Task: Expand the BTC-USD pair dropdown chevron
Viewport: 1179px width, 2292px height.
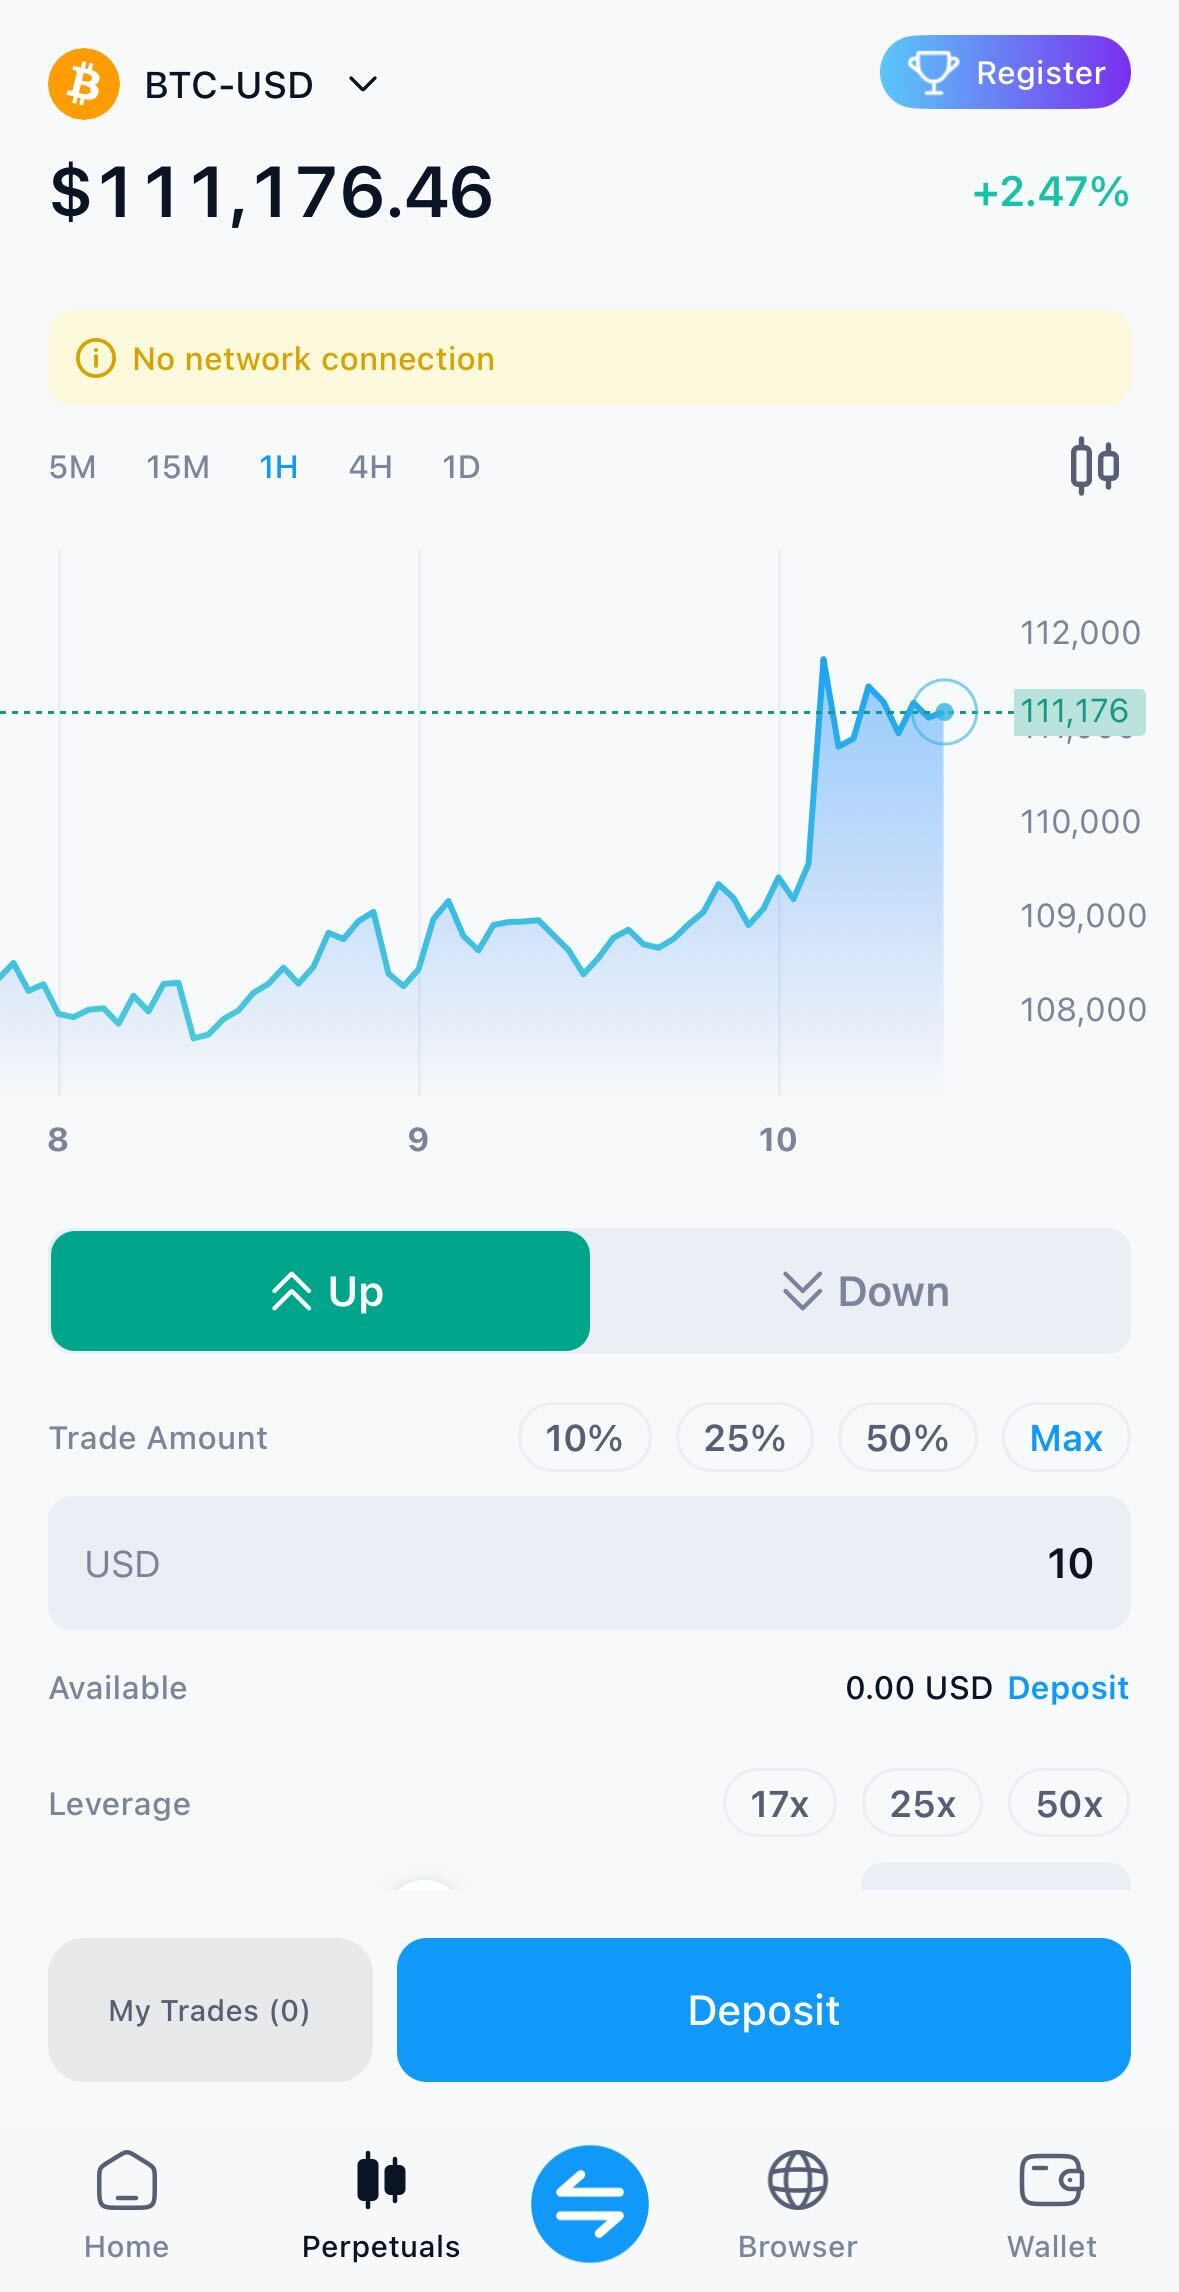Action: (x=363, y=84)
